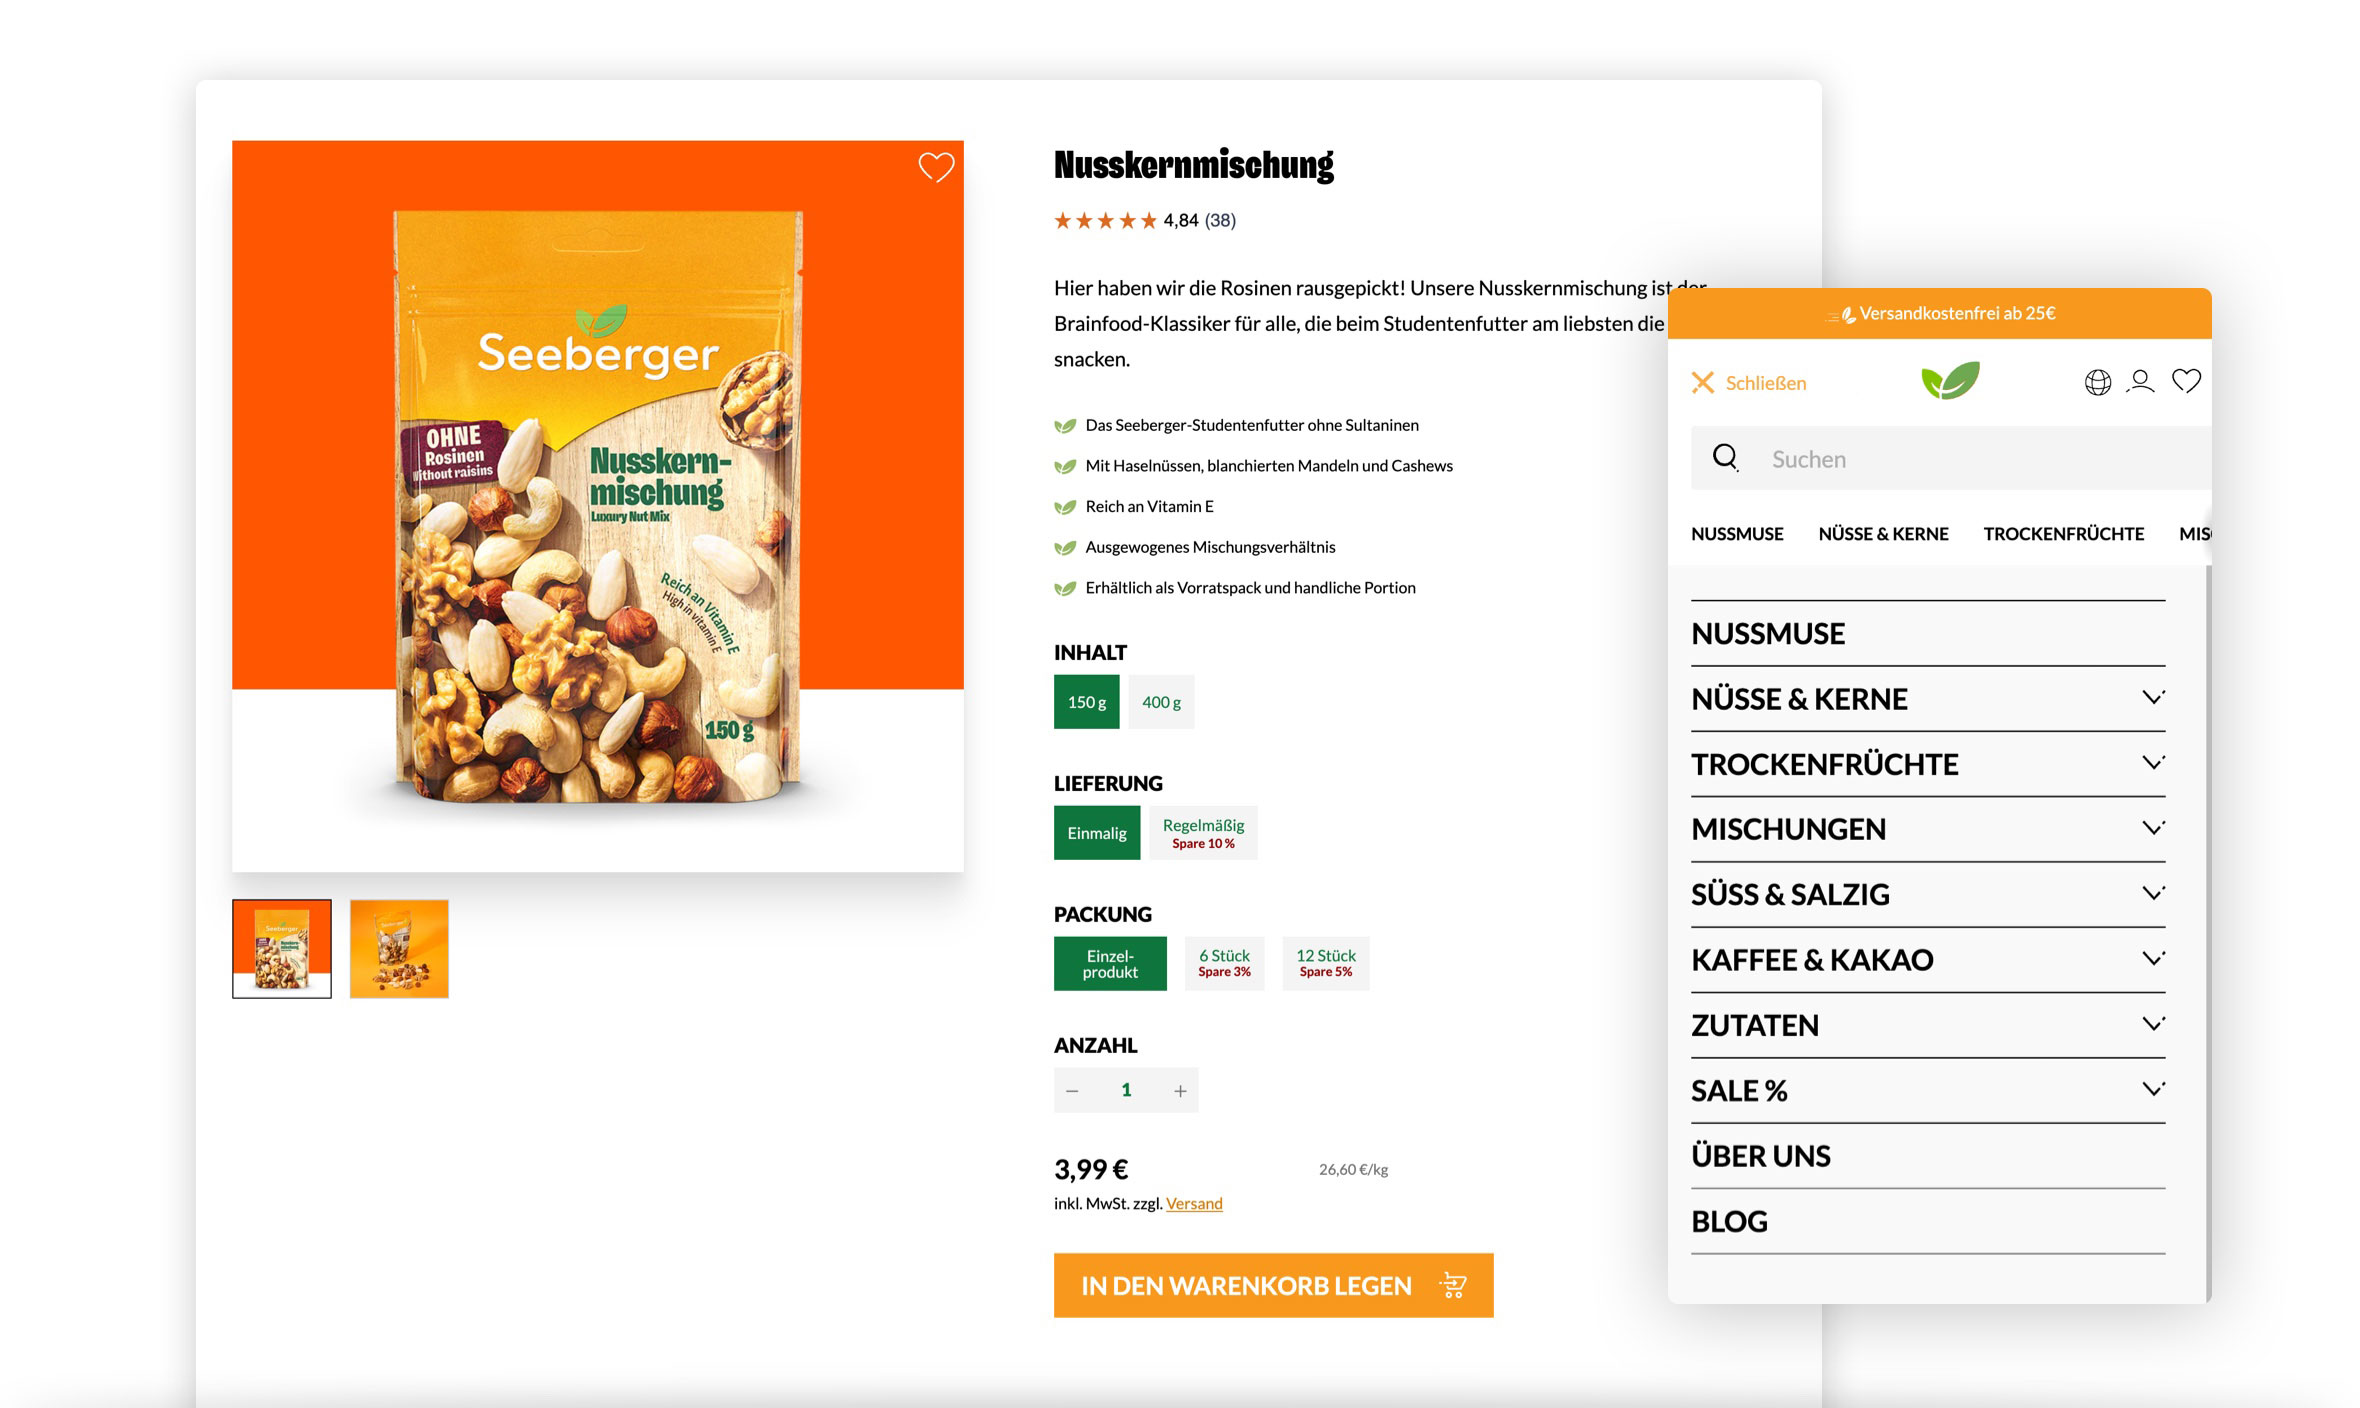Increase quantity with the plus stepper
Screen dimensions: 2360x1408
1180,1091
